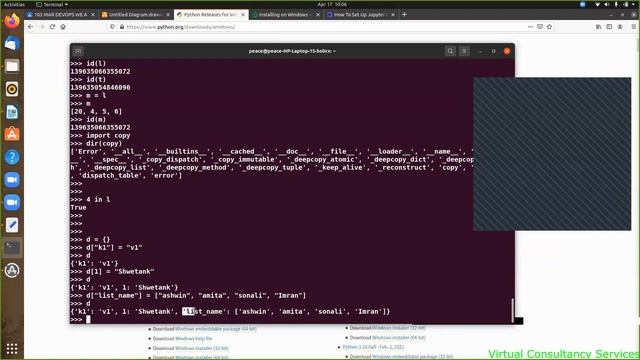Screen dimensions: 640x360
Task: Open bottom-left Windows installer (32-bit) link
Action: coord(202,348)
